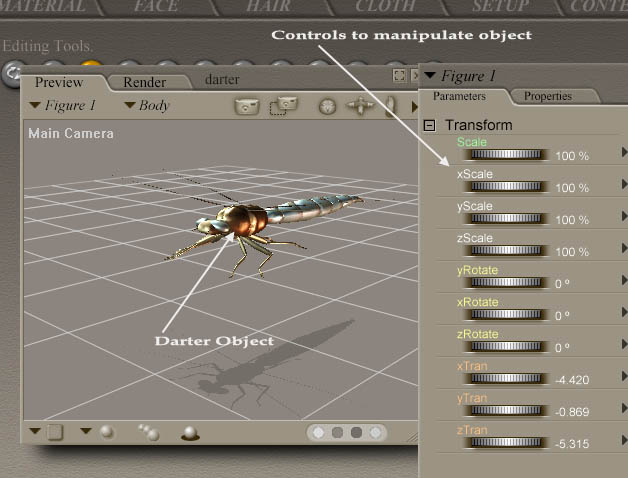Open the CLOTH room tab
This screenshot has height=478, width=628.
point(385,6)
